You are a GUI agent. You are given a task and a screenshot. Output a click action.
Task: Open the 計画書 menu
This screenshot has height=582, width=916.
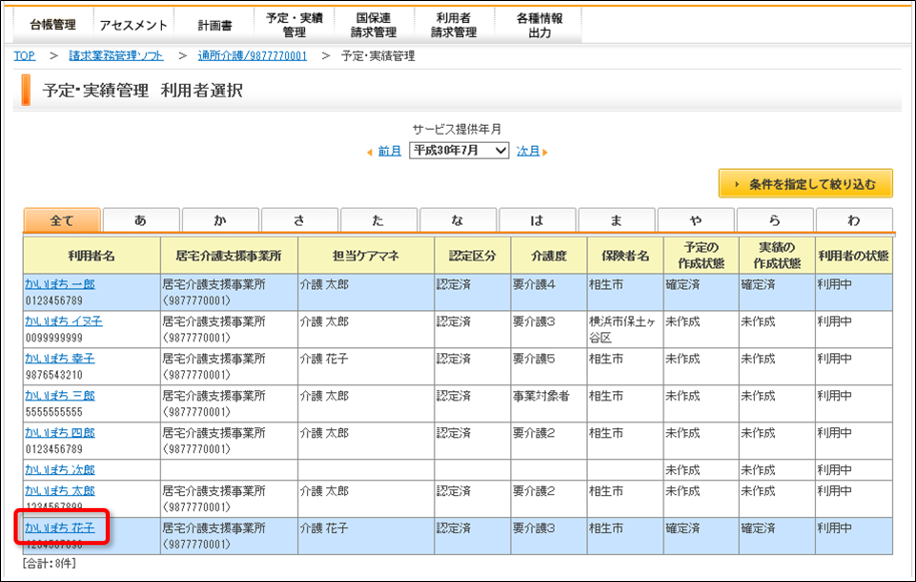[x=214, y=25]
